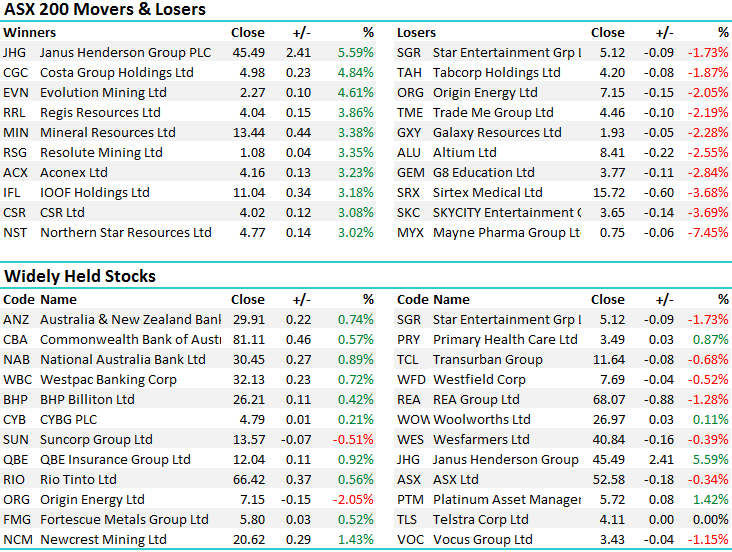Select the Widely Held Stocks heading
This screenshot has height=552, width=732.
80,276
